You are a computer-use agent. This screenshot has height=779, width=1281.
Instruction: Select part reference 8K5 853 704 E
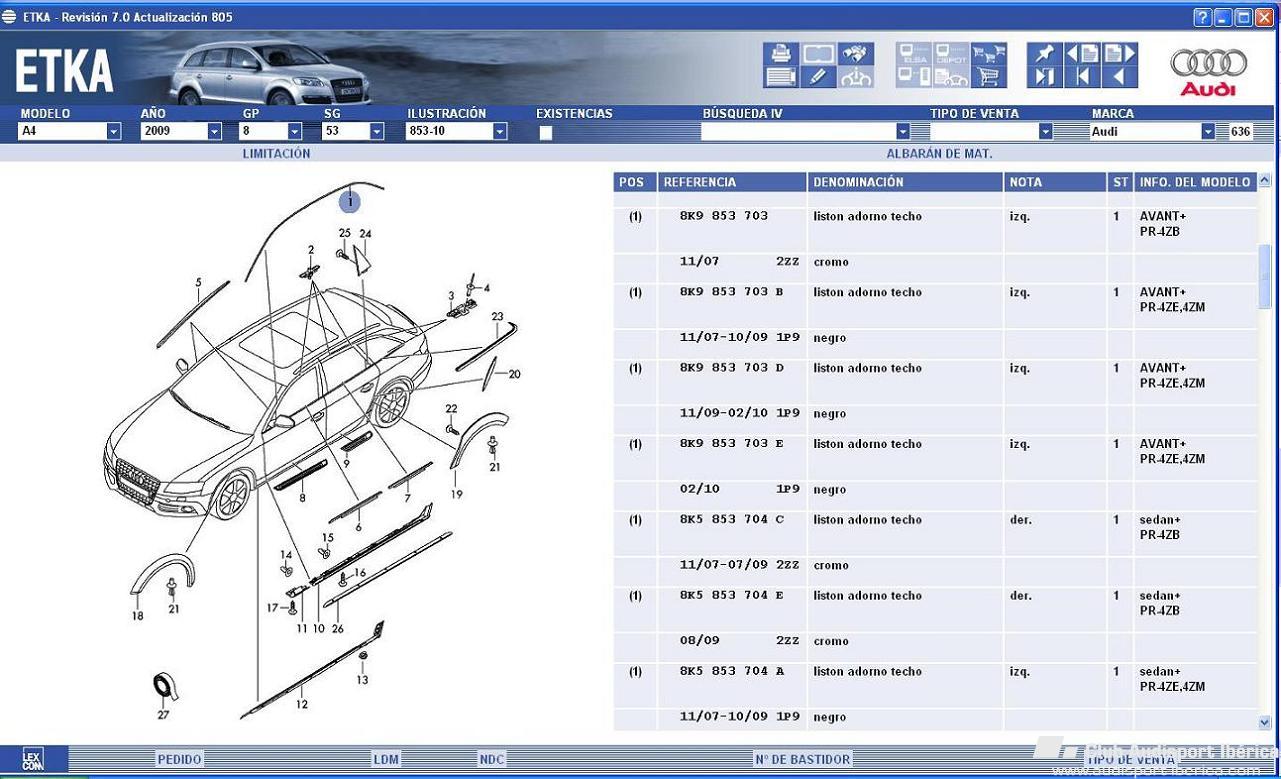(731, 596)
